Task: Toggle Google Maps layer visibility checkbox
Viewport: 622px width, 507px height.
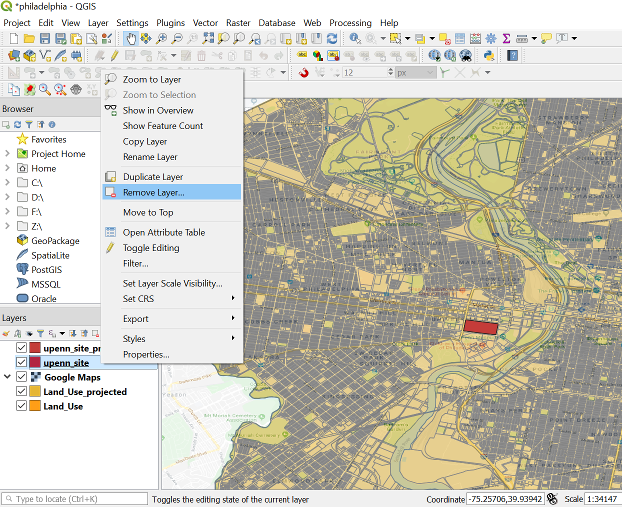Action: pos(21,378)
